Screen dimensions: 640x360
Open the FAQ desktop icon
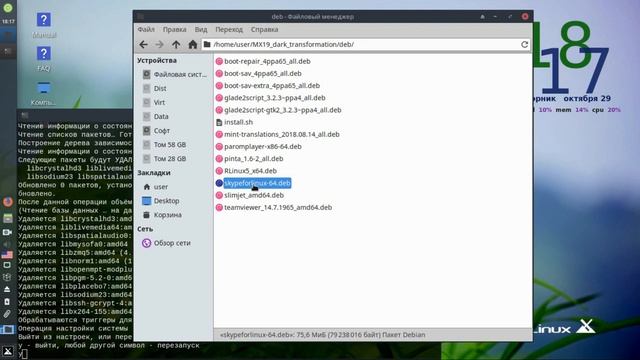pos(44,58)
